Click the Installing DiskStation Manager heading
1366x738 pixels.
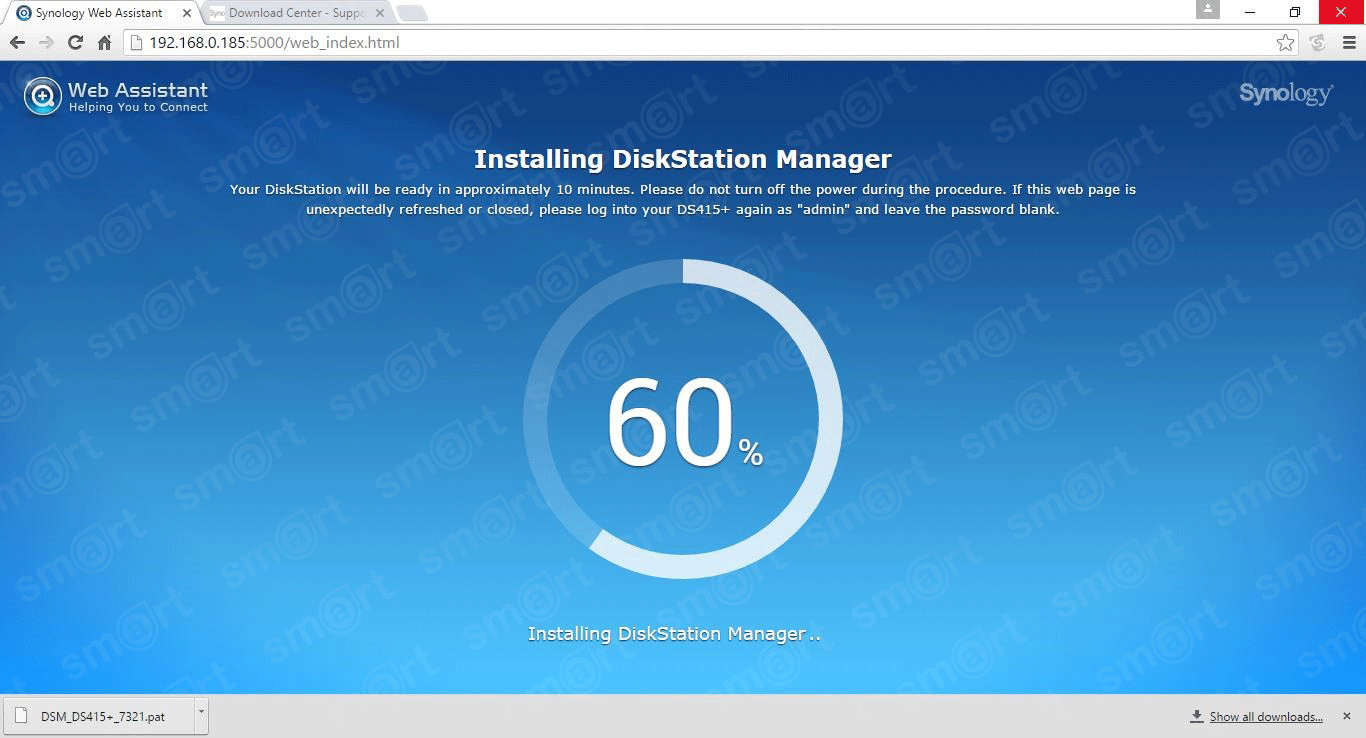(x=683, y=159)
